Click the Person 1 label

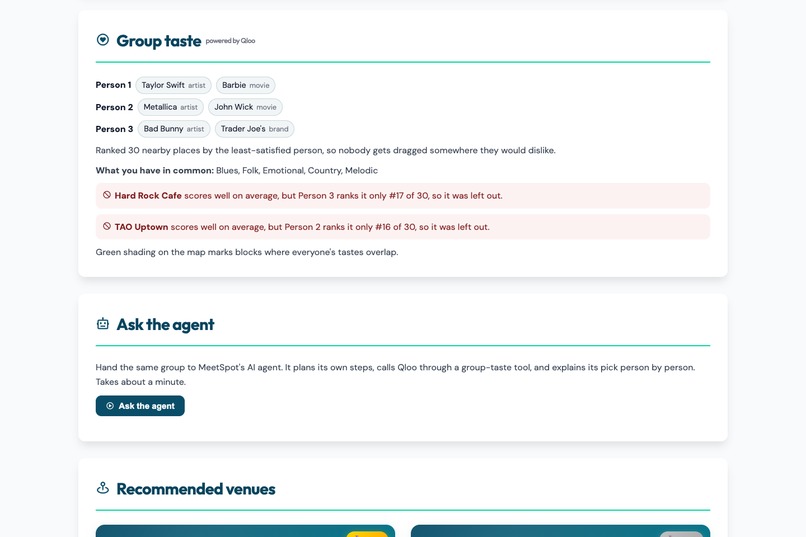coord(113,85)
